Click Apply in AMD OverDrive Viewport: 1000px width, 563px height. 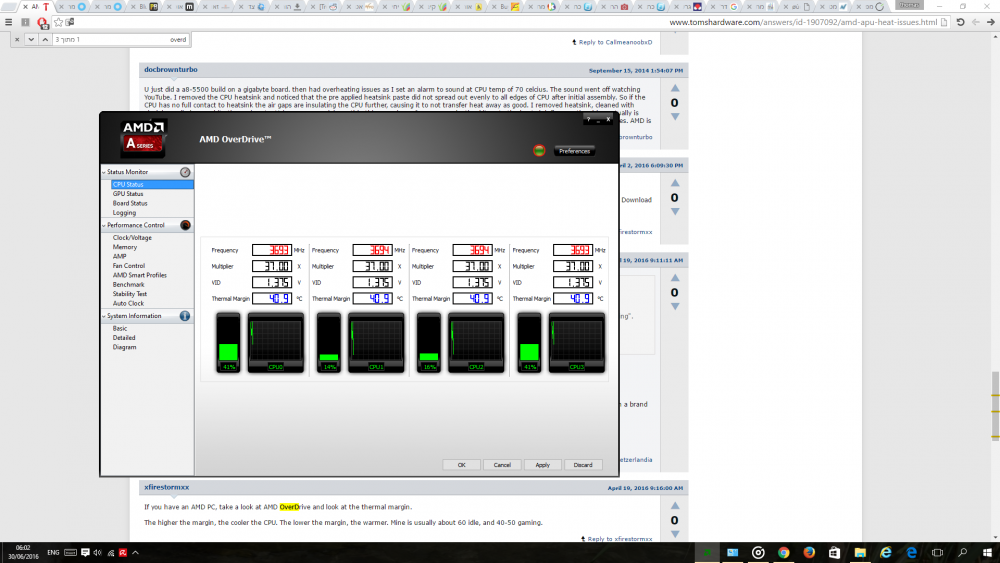click(x=543, y=465)
